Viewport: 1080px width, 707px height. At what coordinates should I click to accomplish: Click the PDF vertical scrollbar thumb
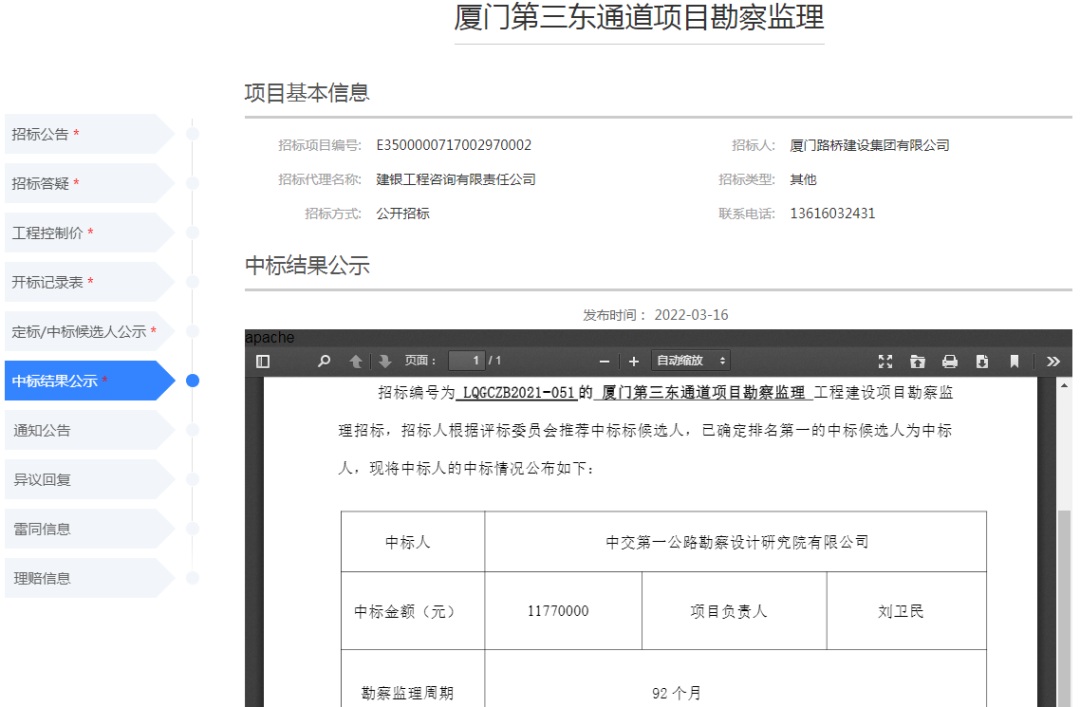click(1064, 608)
